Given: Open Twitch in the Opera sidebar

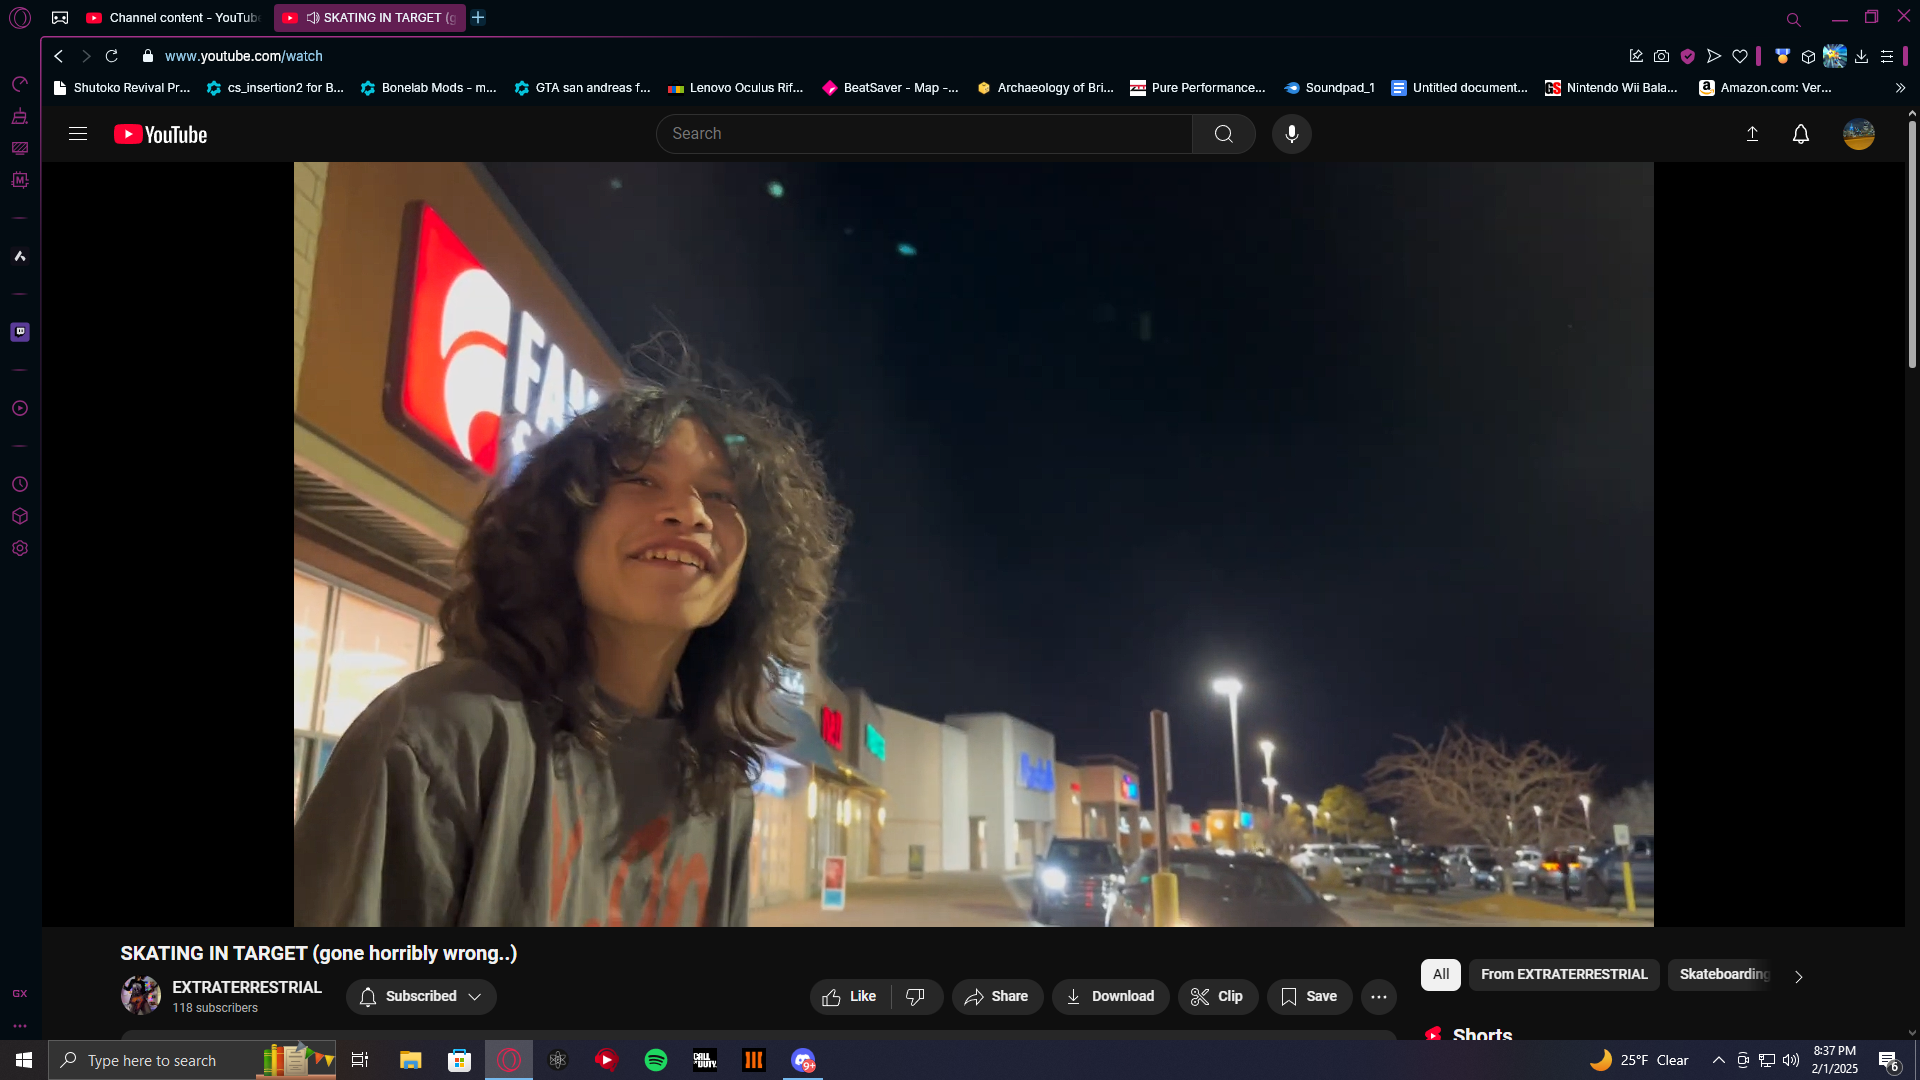Looking at the screenshot, I should [20, 332].
